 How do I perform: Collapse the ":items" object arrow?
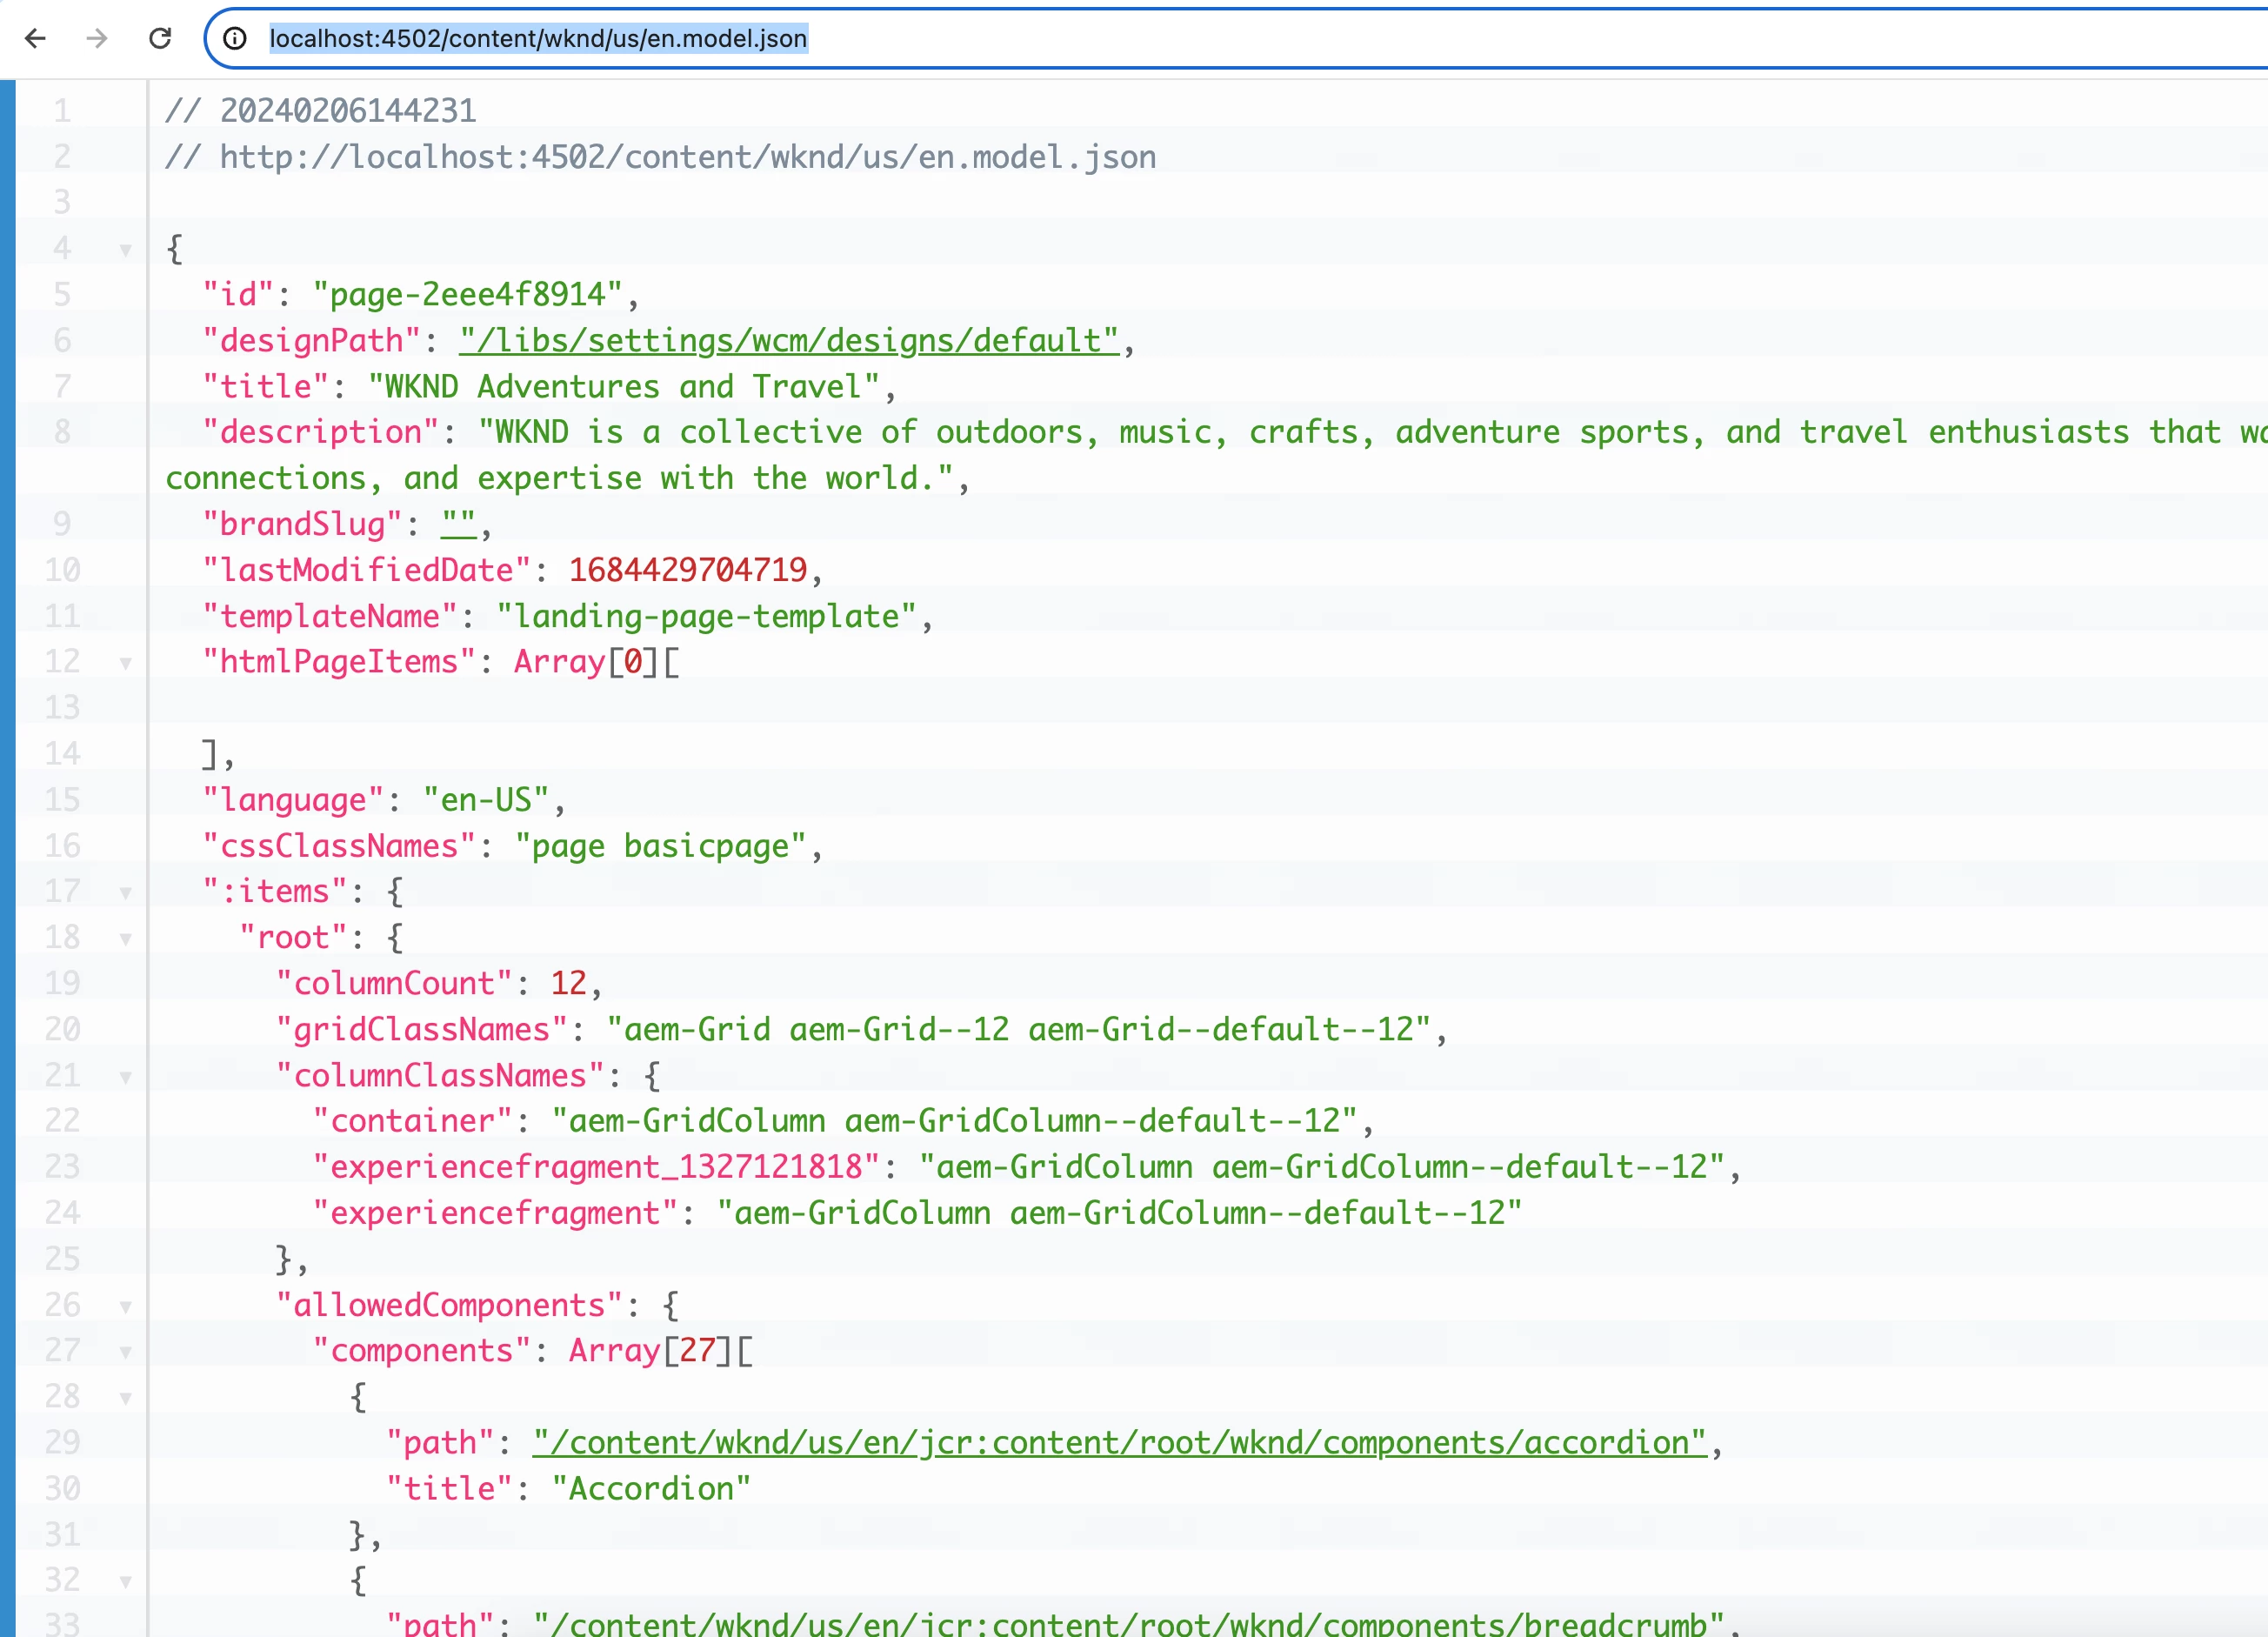click(126, 892)
